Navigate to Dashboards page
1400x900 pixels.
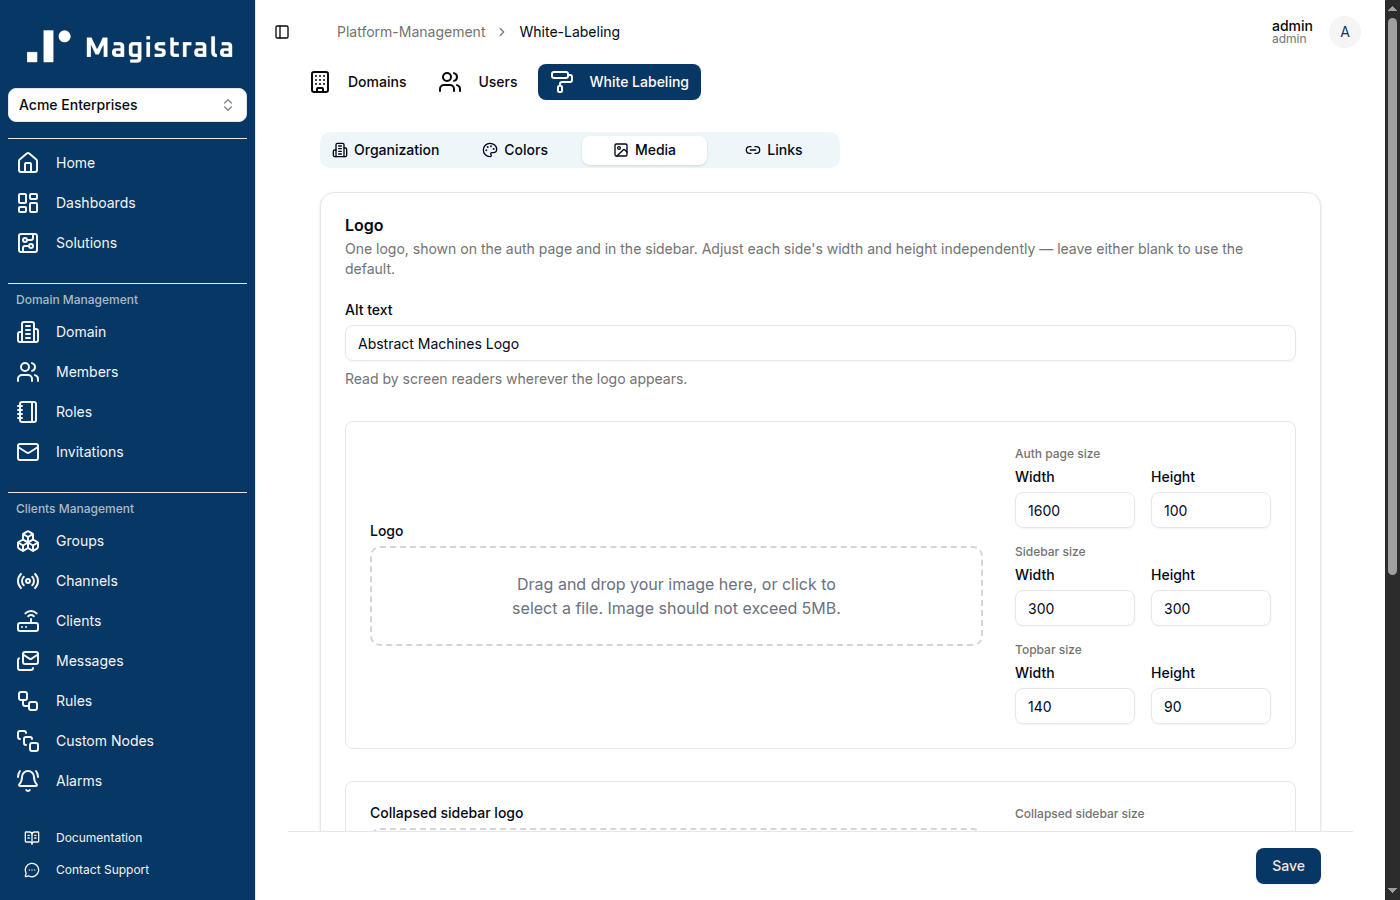(x=96, y=203)
